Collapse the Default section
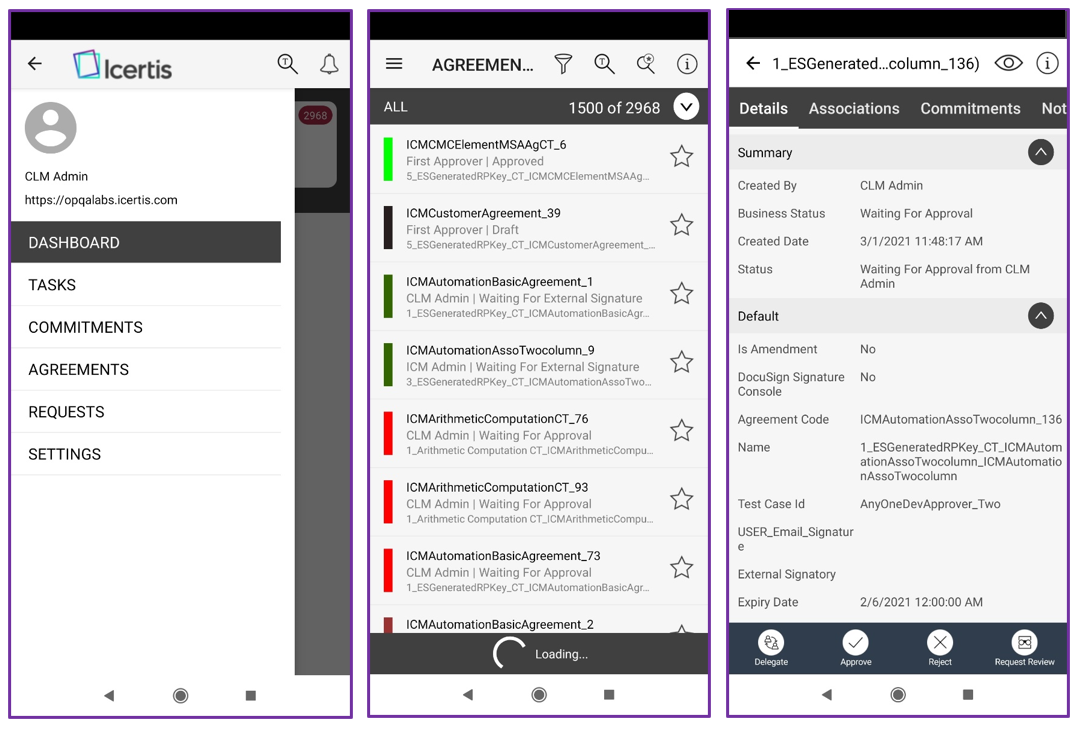 tap(1040, 316)
